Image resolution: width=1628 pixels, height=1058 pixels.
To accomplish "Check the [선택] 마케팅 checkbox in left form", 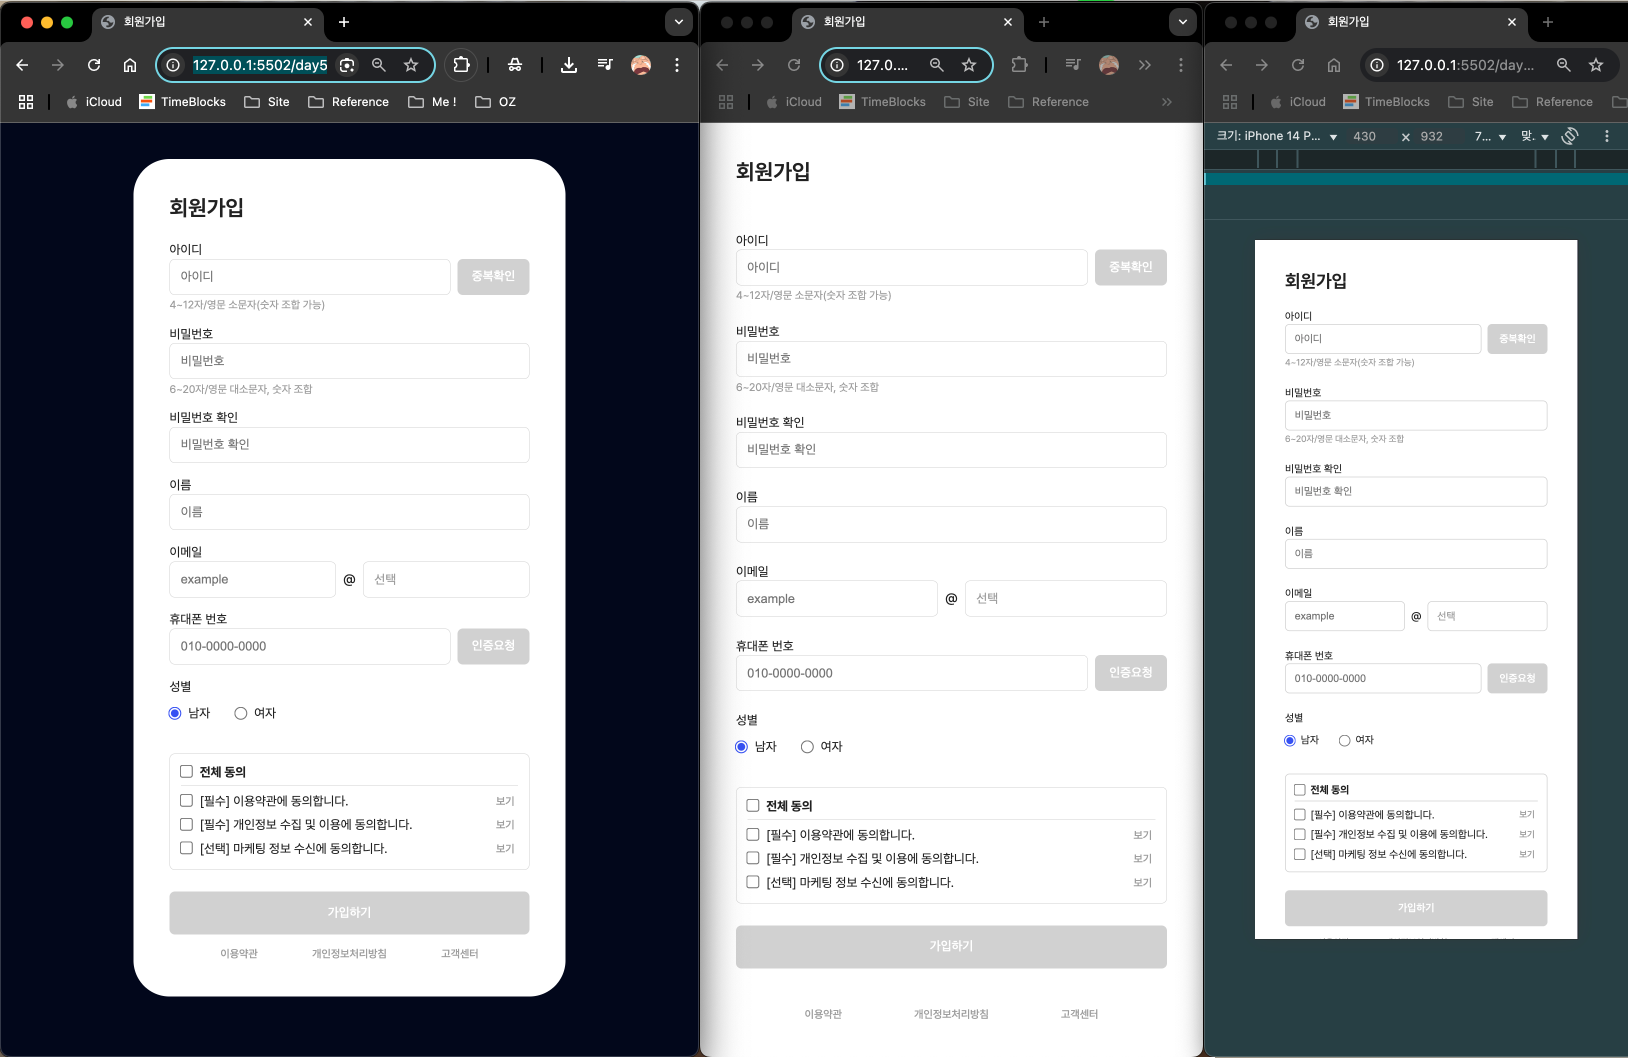I will [x=186, y=848].
